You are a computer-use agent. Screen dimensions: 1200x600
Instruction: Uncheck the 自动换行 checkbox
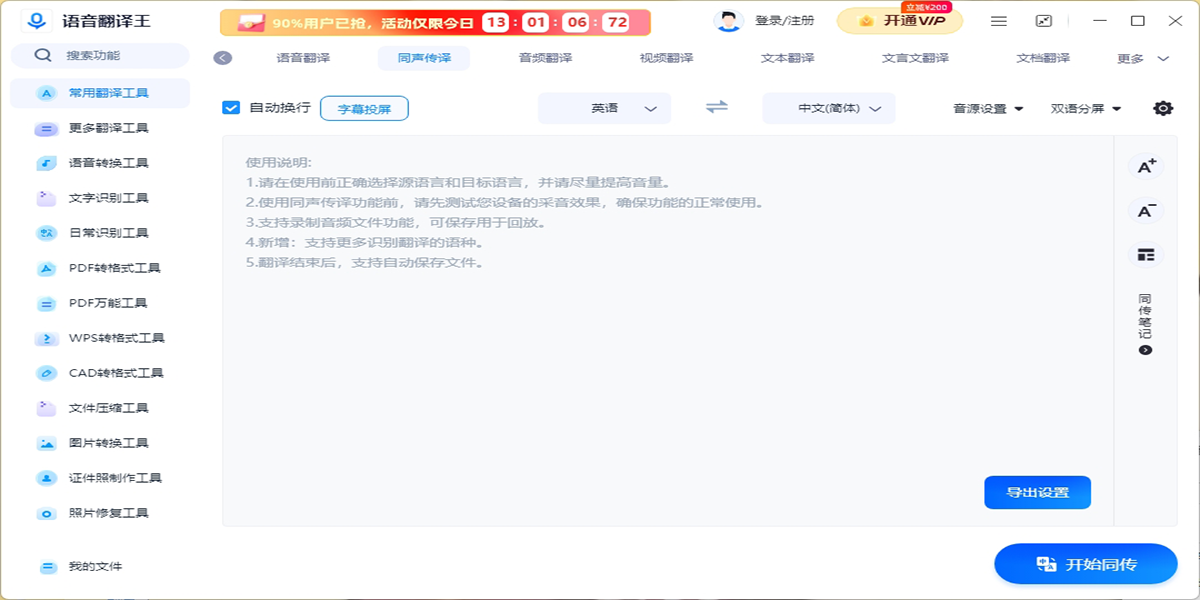point(232,107)
